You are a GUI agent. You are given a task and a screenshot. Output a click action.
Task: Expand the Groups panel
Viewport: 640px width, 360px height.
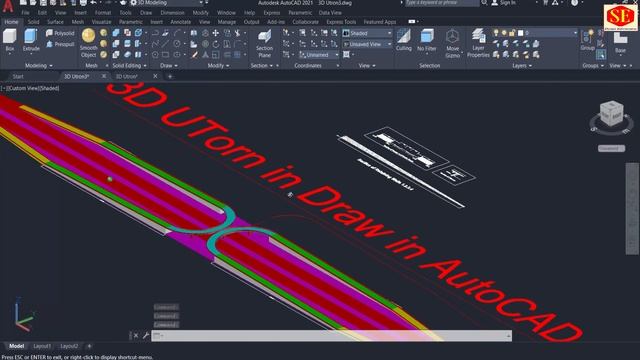click(593, 65)
